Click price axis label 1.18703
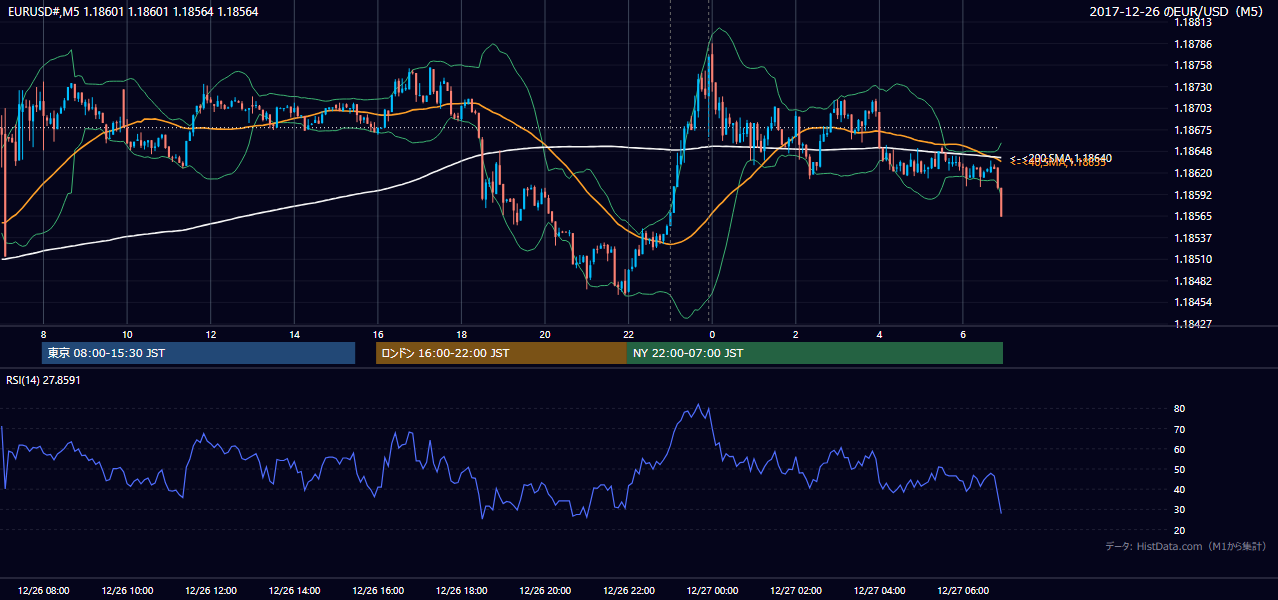The width and height of the screenshot is (1278, 600). click(1193, 108)
